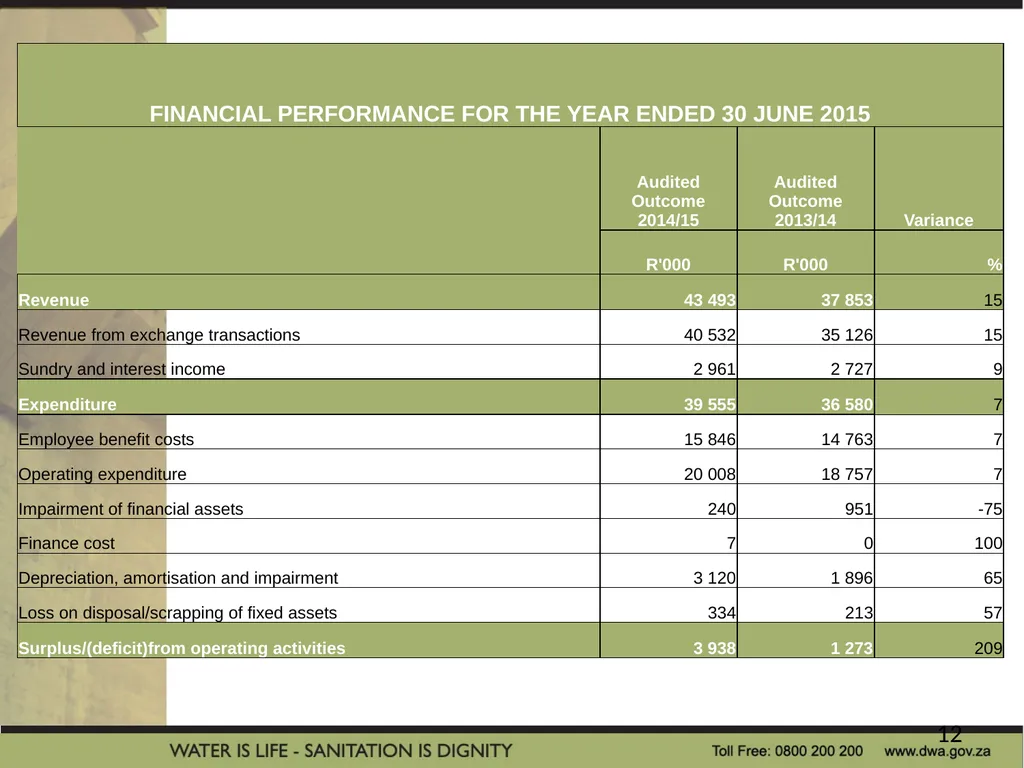
Task: Click the variance value -75
Action: coord(990,509)
